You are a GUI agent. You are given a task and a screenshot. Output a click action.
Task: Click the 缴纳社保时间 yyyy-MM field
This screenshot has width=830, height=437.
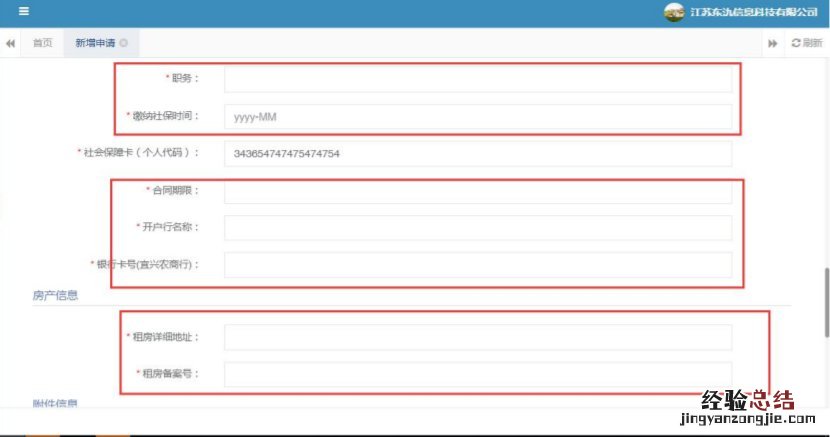pos(478,117)
